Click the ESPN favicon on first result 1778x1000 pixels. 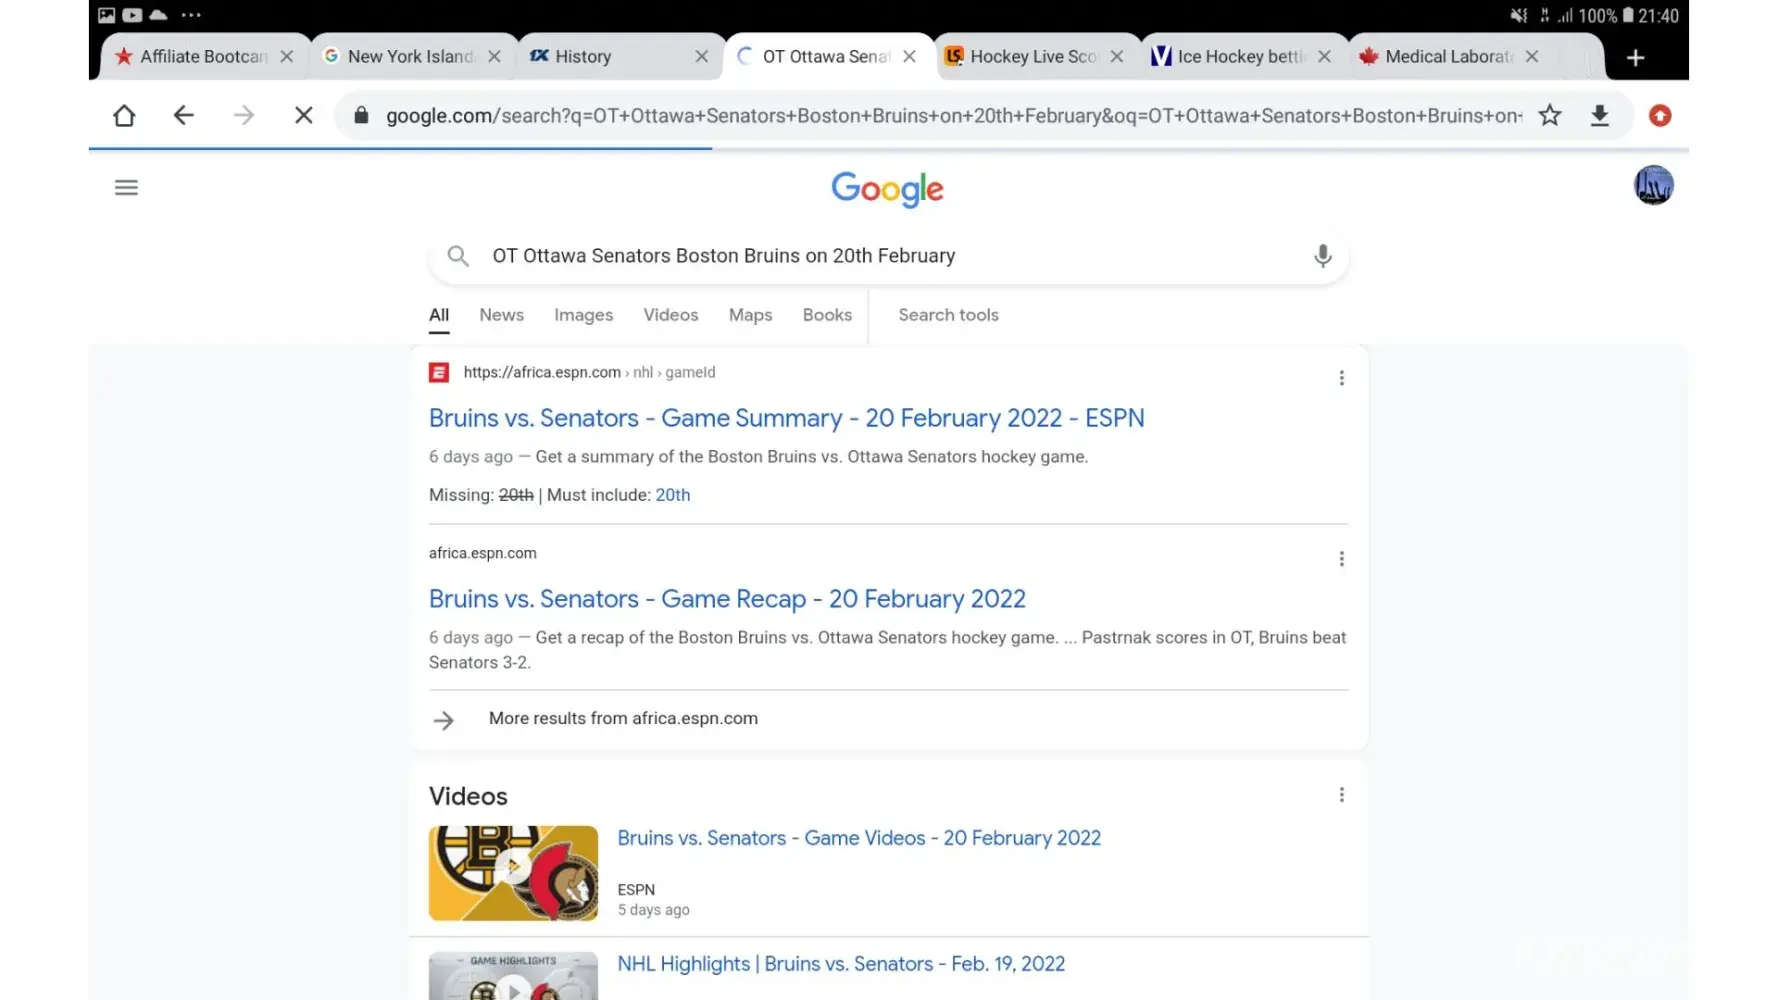pos(439,373)
